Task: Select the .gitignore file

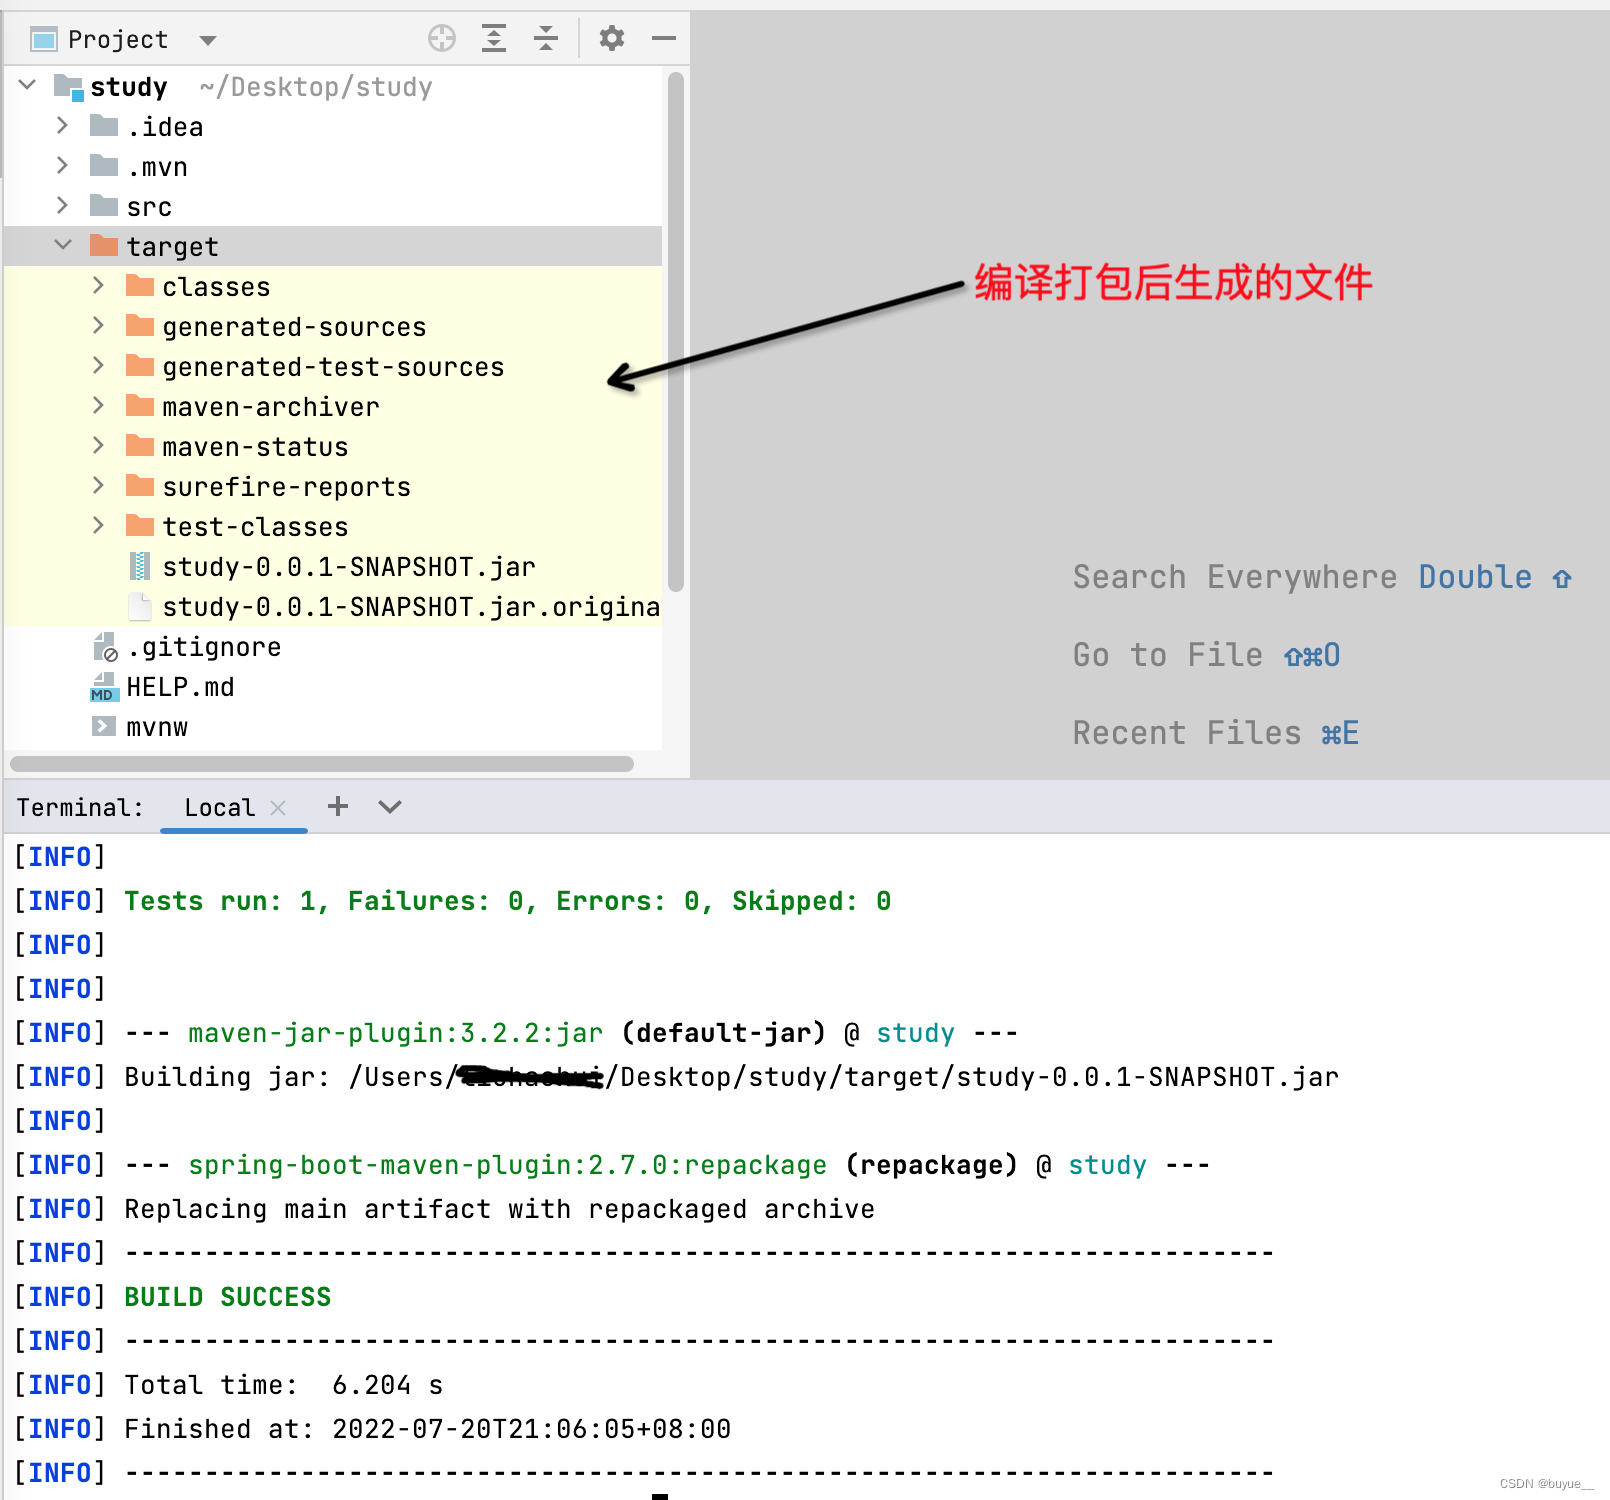Action: point(204,647)
